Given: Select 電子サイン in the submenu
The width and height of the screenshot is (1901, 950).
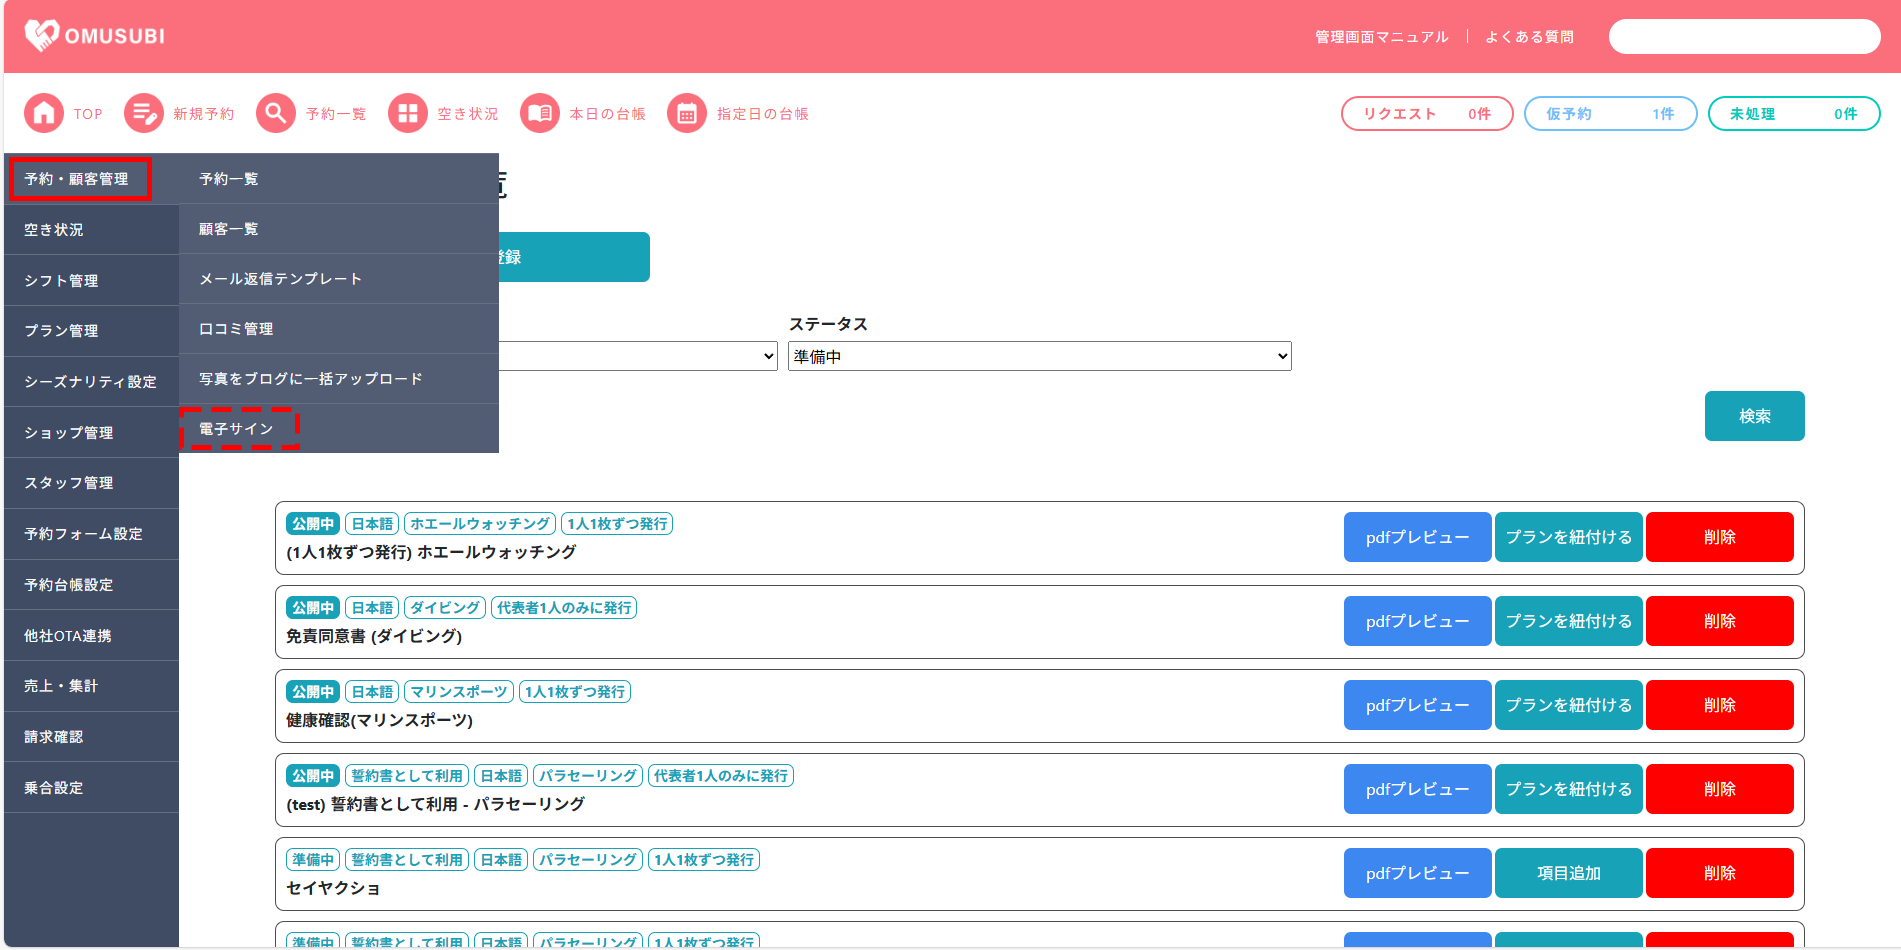Looking at the screenshot, I should point(237,429).
